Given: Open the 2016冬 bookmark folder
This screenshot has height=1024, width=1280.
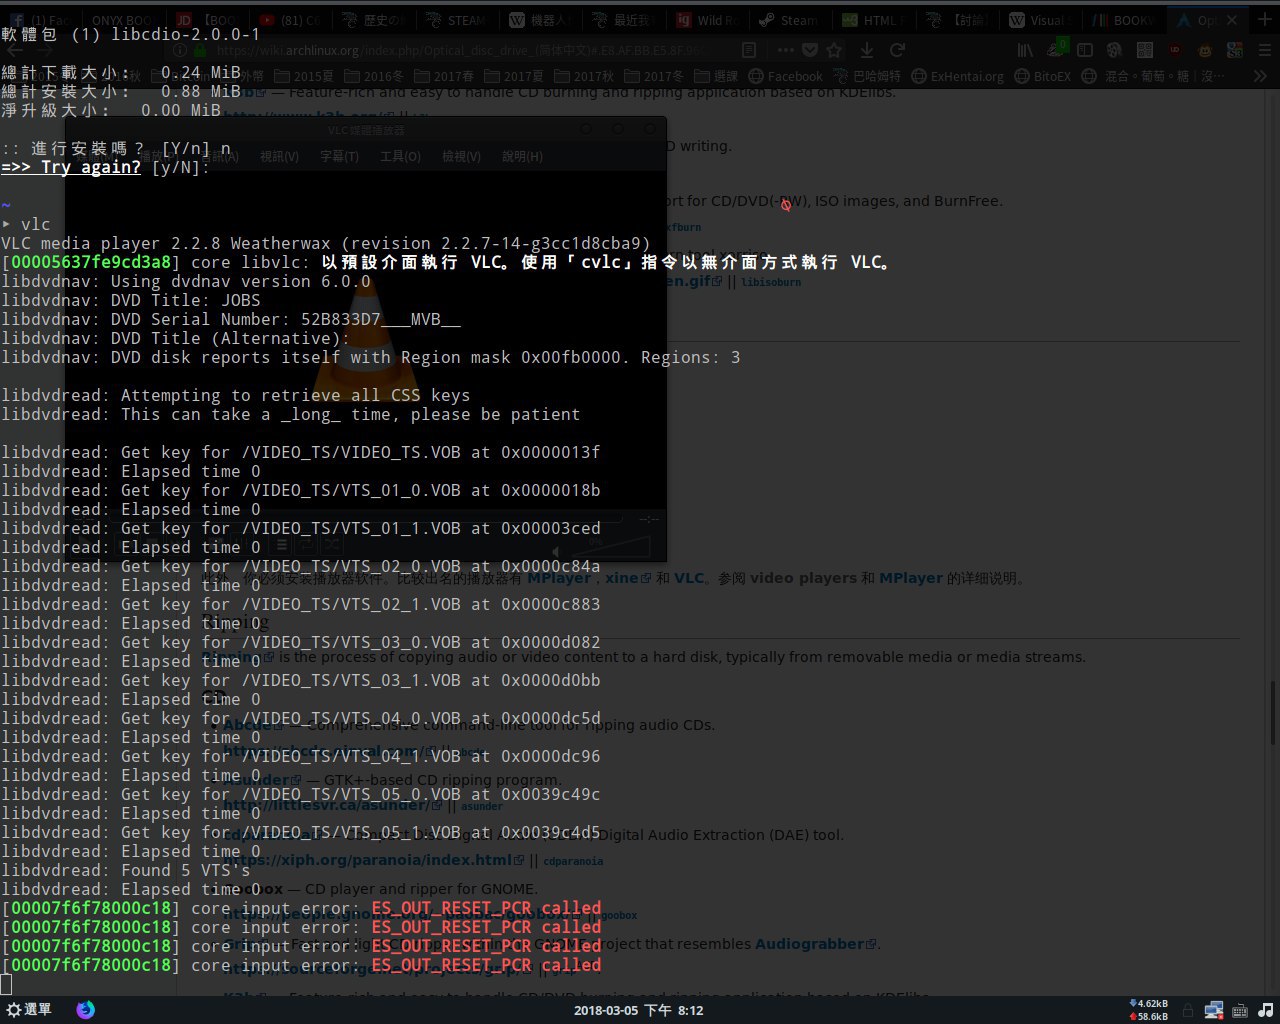Looking at the screenshot, I should pyautogui.click(x=374, y=76).
